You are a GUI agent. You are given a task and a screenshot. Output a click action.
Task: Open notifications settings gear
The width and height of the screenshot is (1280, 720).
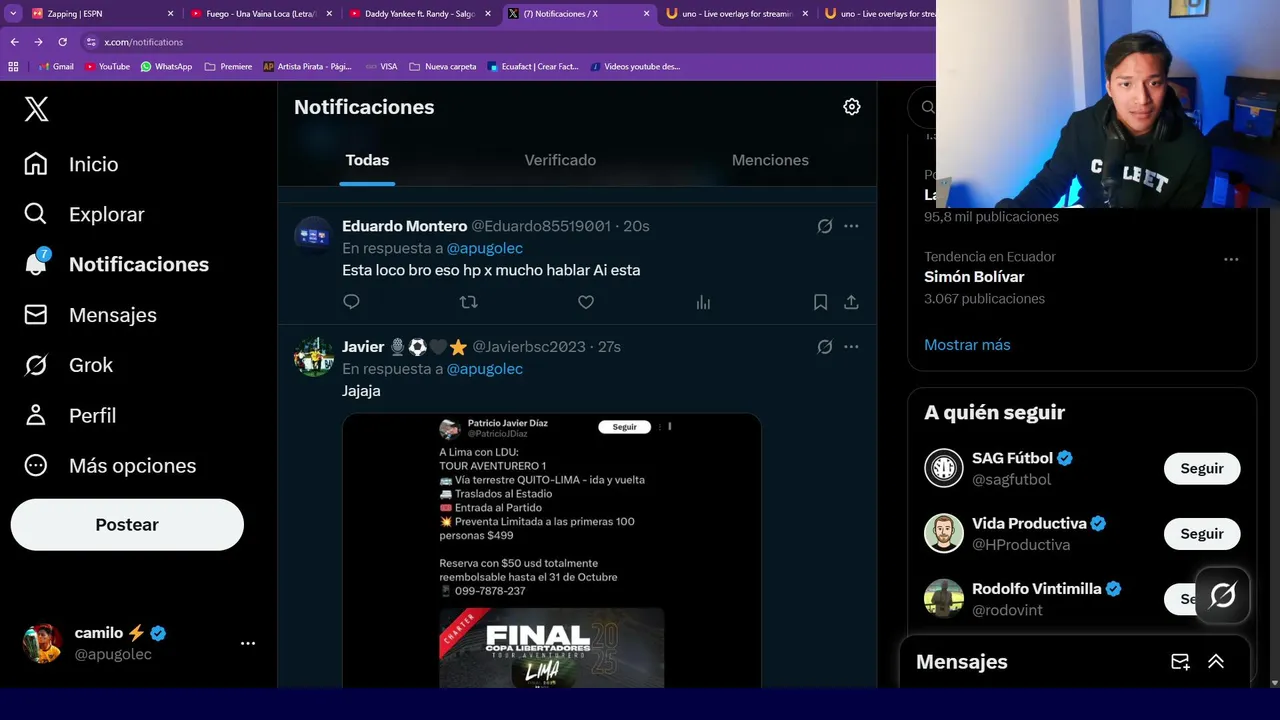click(x=852, y=107)
